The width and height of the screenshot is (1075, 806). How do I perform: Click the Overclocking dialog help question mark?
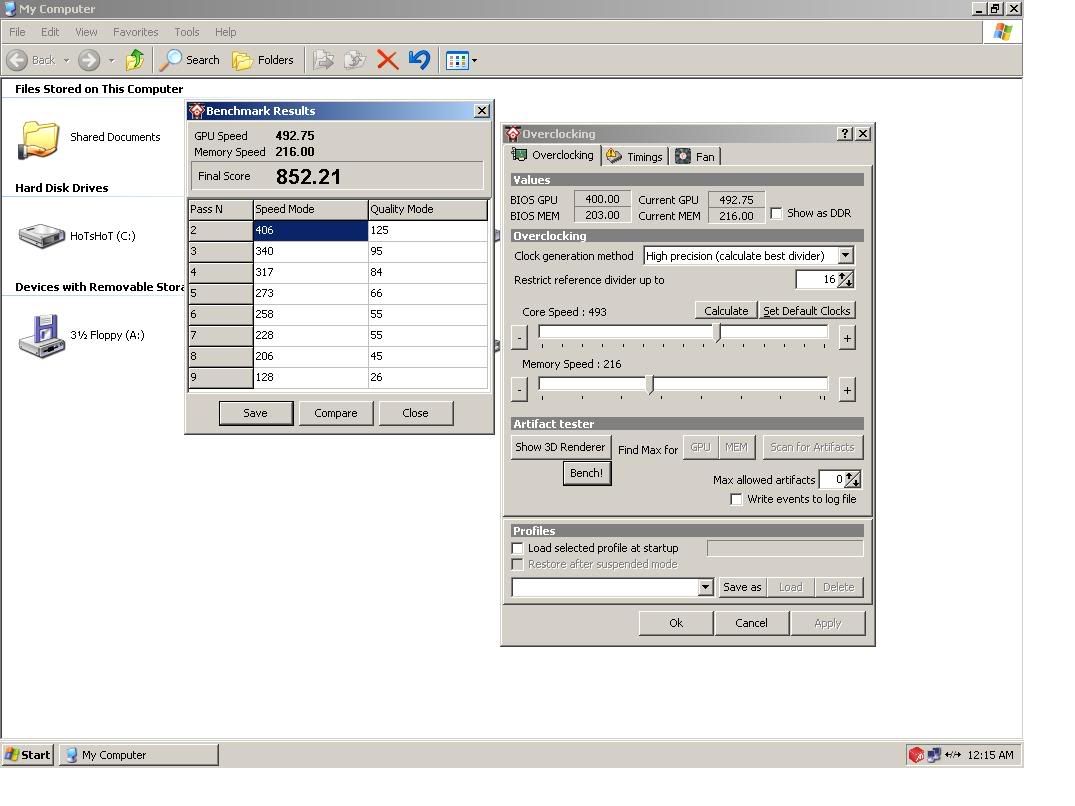[x=845, y=133]
